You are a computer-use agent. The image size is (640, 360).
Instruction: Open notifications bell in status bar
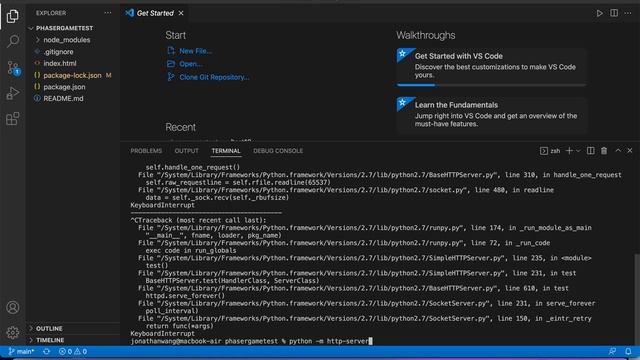click(628, 351)
